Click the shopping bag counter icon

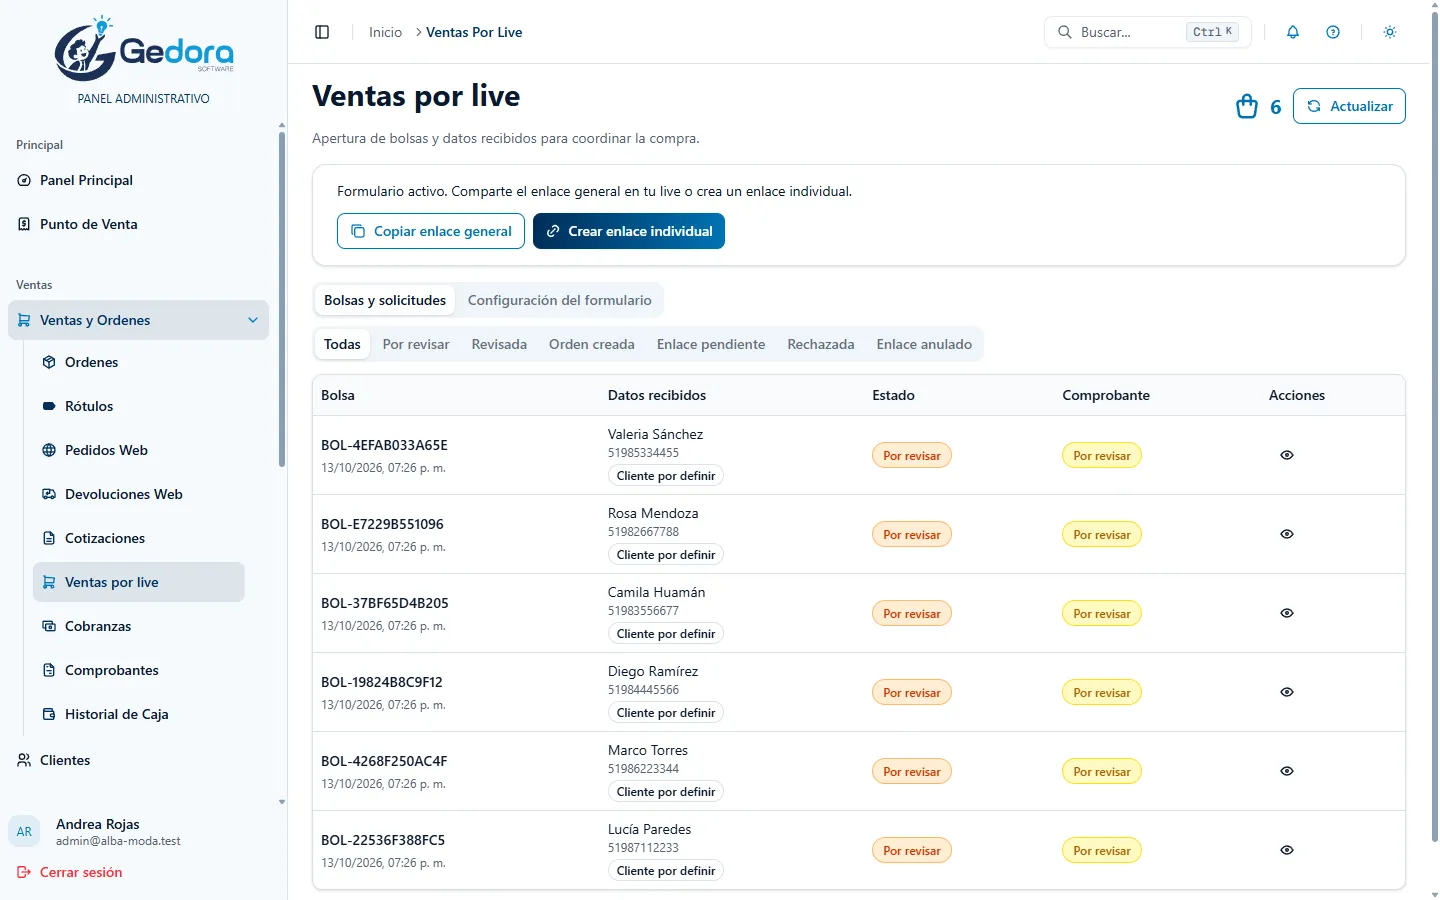[1247, 106]
